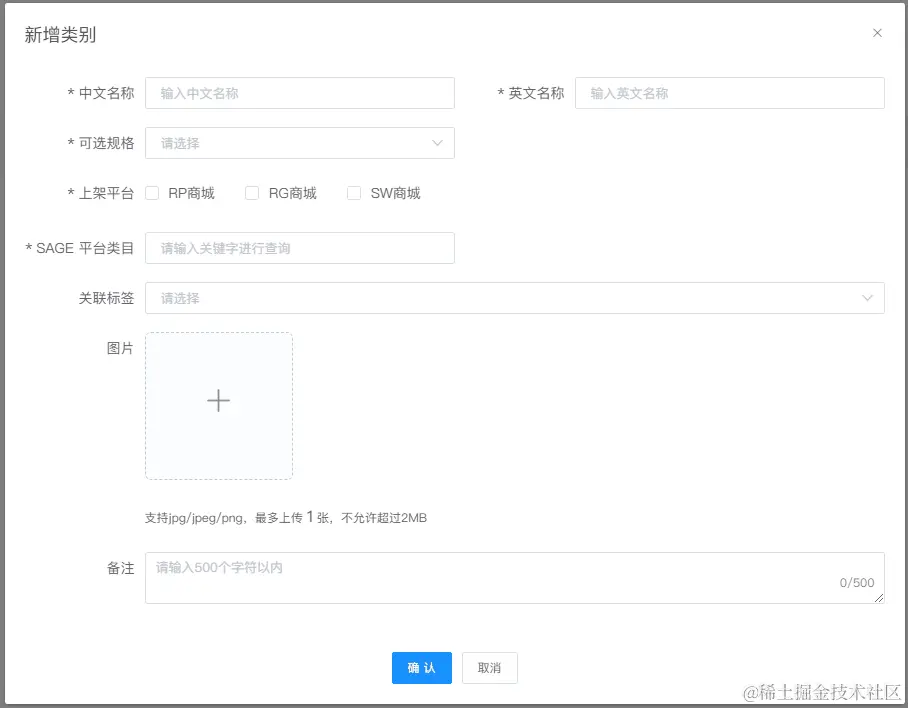Click the SAGE 平台类目 keyword search field
This screenshot has width=908, height=708.
click(x=300, y=247)
